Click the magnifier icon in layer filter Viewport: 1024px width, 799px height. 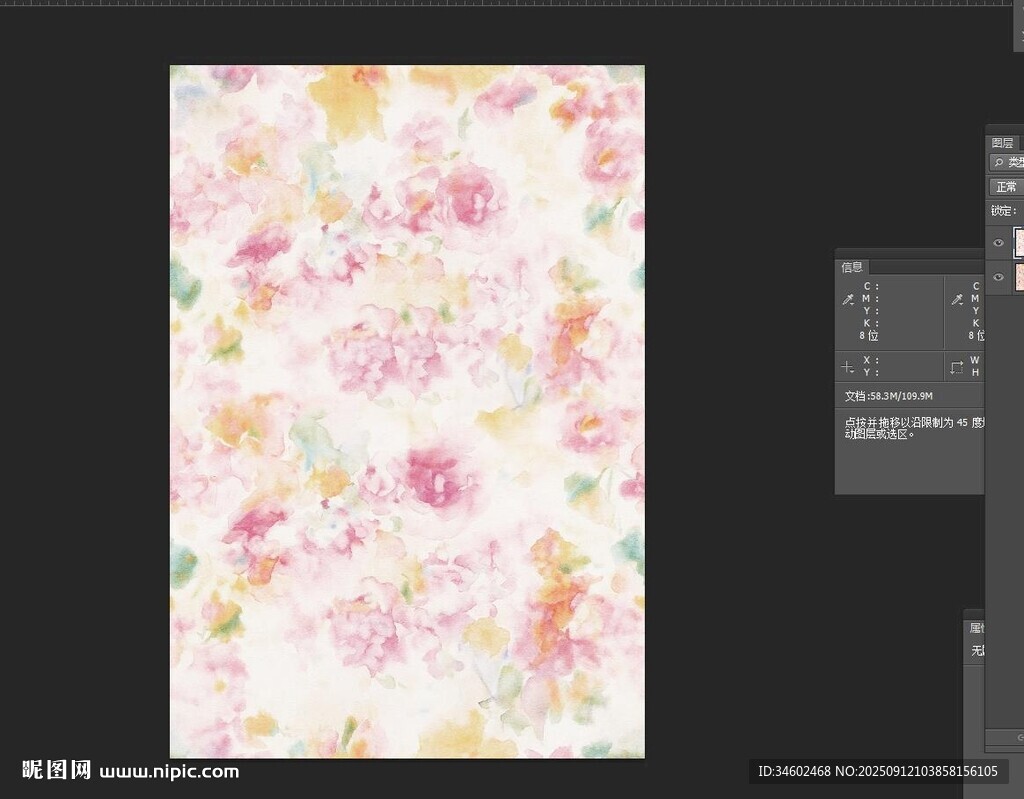[998, 162]
